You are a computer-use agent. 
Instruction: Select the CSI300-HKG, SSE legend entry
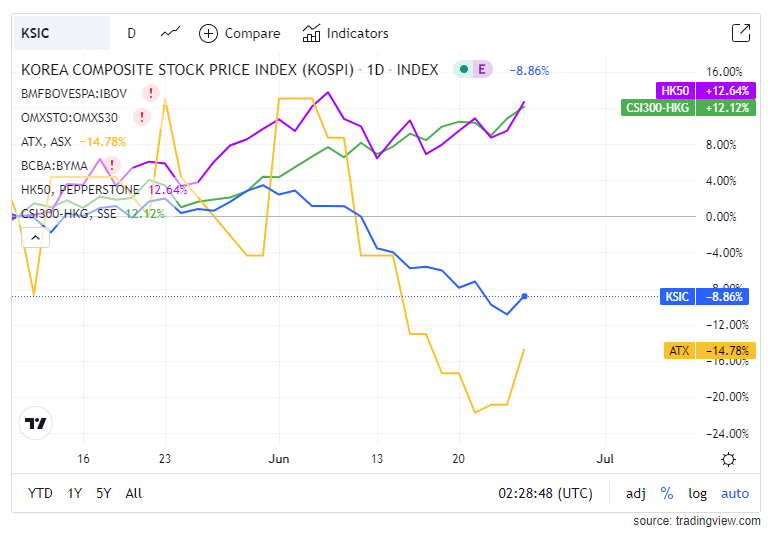pyautogui.click(x=69, y=214)
